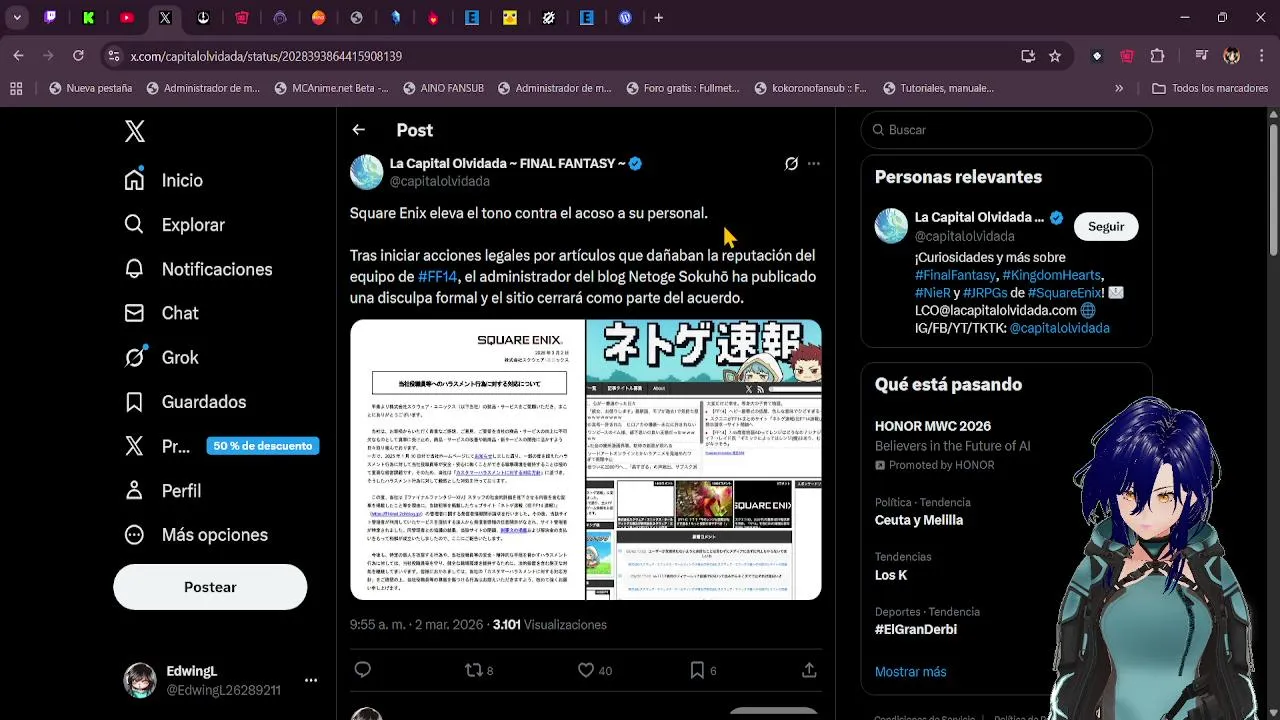Click the Buscar search field
Screen dimensions: 1280x720
click(x=1007, y=130)
